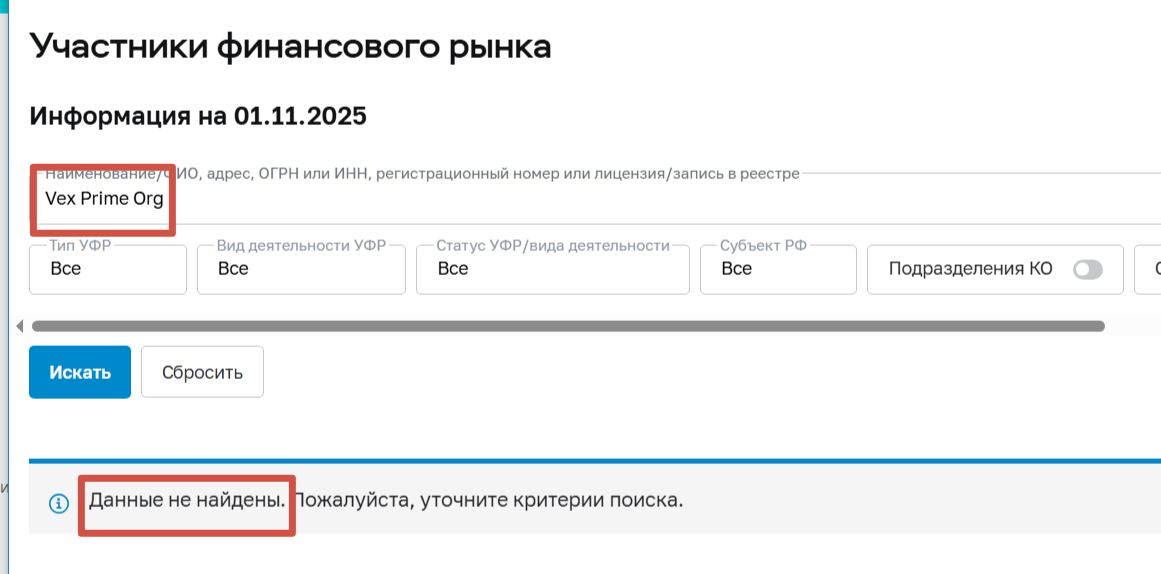Click the Подразделения КО label text

pos(970,269)
